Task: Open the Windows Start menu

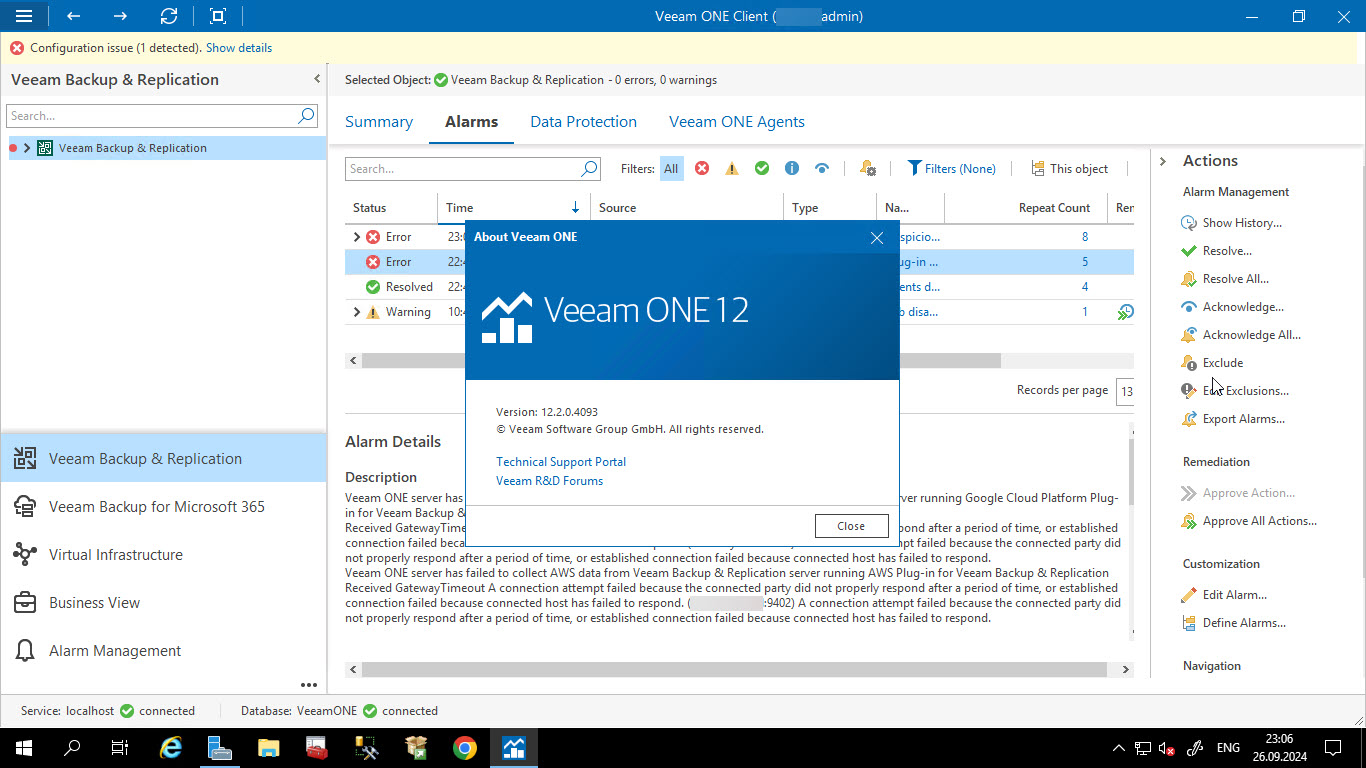Action: (x=23, y=747)
